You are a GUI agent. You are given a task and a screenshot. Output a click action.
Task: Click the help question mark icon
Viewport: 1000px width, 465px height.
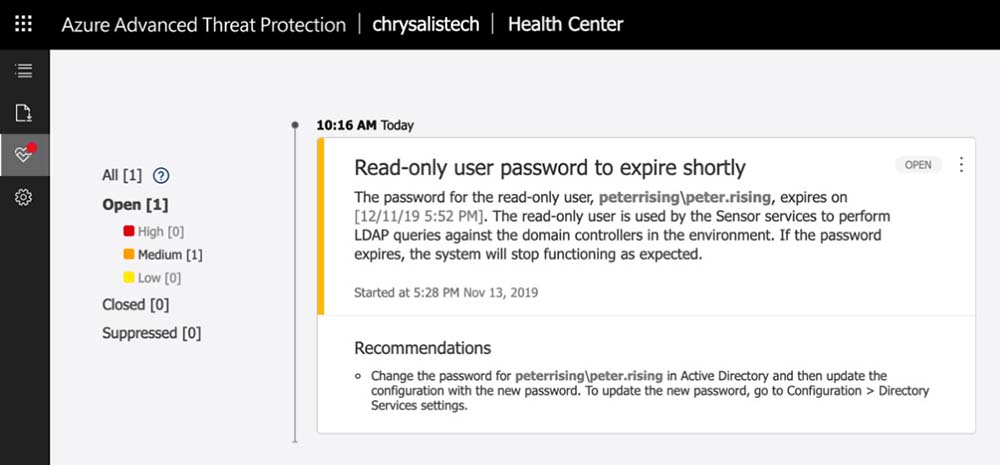161,176
